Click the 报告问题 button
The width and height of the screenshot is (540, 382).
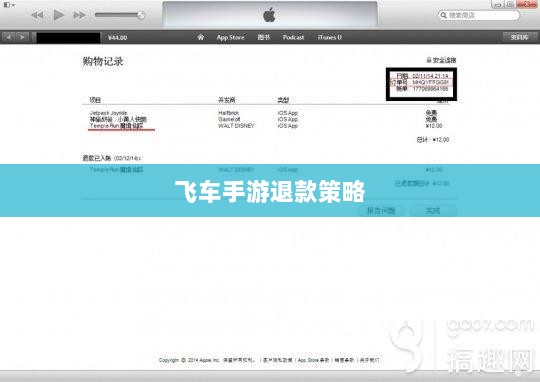381,210
